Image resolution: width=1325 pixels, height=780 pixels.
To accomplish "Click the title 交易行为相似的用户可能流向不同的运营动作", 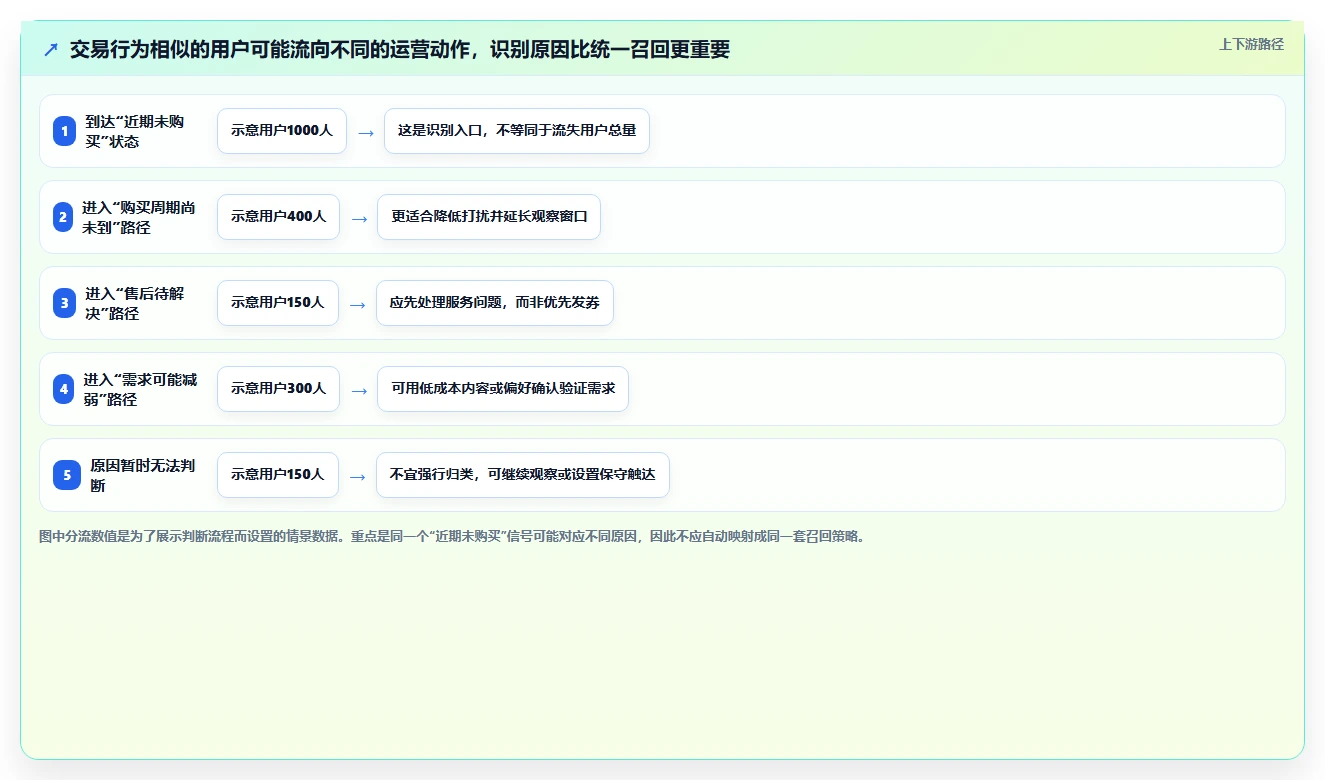I will click(400, 49).
